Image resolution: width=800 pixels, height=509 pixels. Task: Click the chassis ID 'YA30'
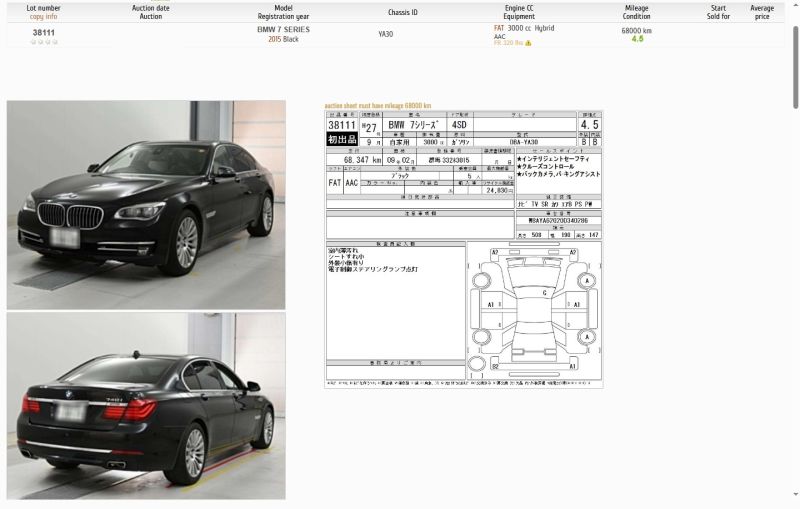[386, 34]
